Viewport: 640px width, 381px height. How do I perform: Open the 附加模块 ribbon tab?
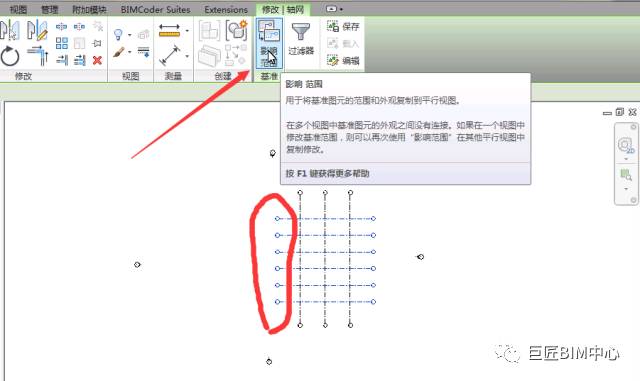click(89, 9)
